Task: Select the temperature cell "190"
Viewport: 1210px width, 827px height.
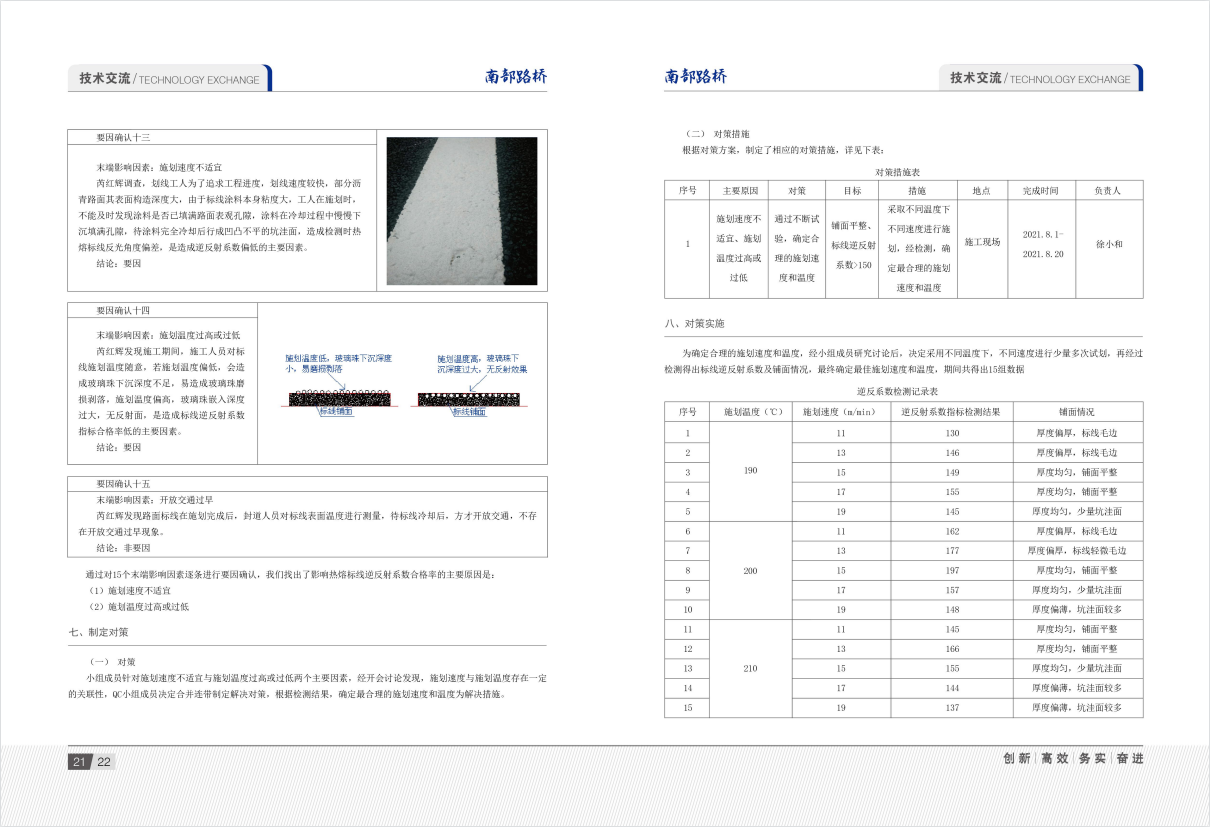Action: (751, 471)
